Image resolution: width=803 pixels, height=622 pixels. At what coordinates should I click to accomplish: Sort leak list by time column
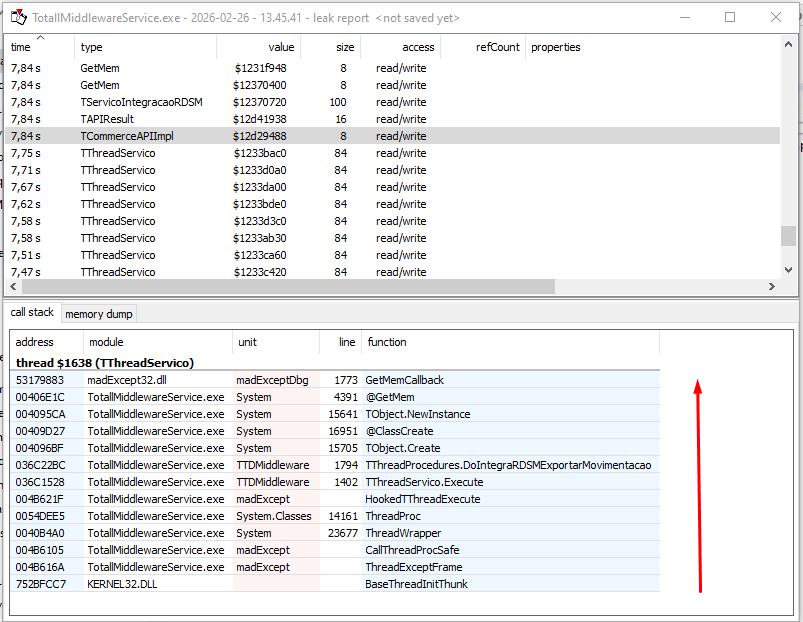click(40, 47)
